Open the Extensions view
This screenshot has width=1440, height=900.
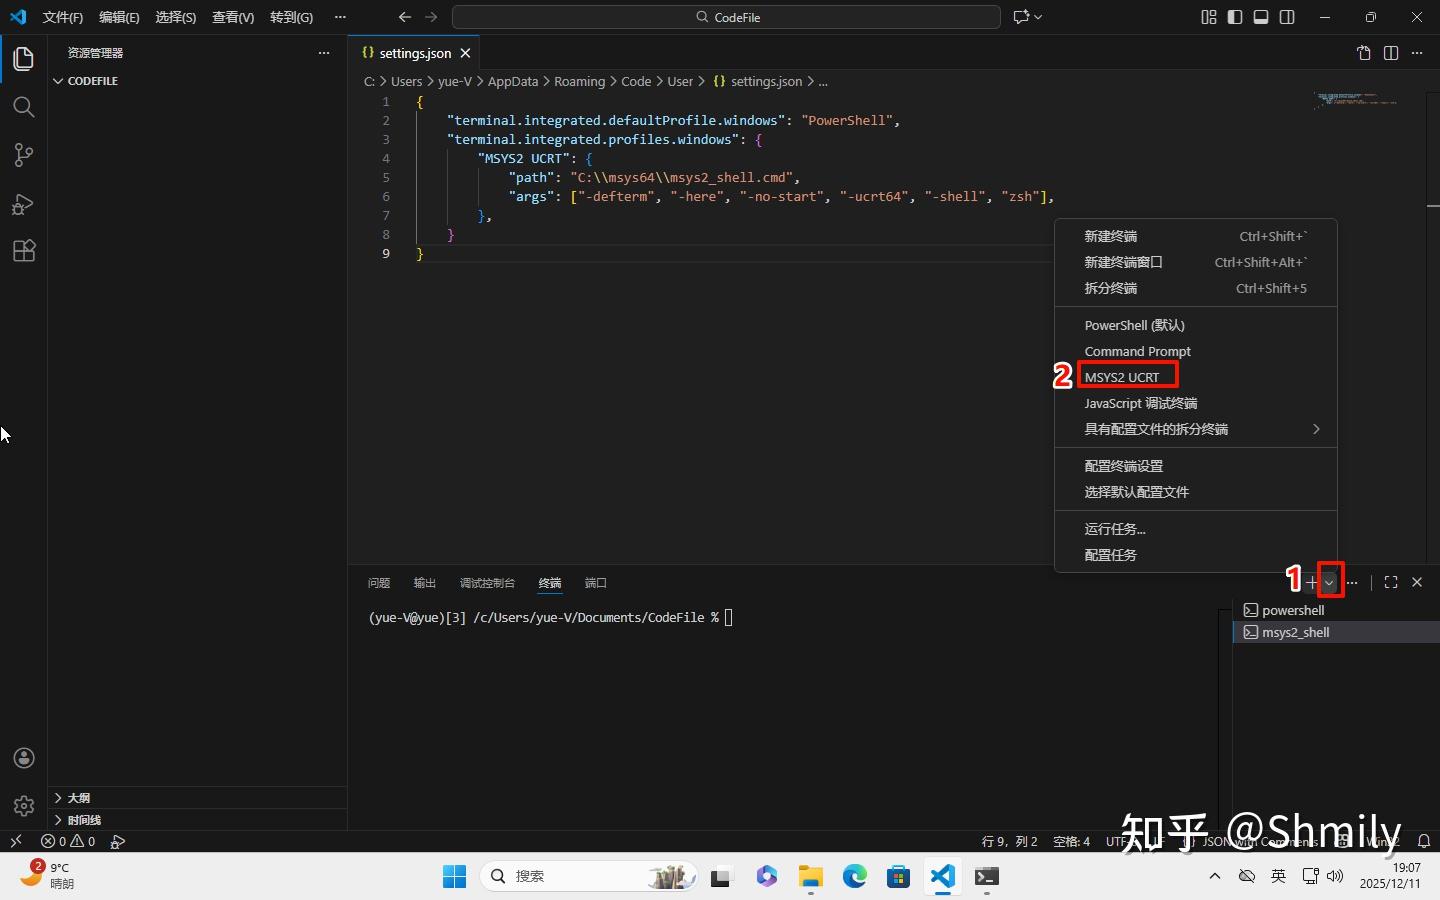[x=24, y=251]
